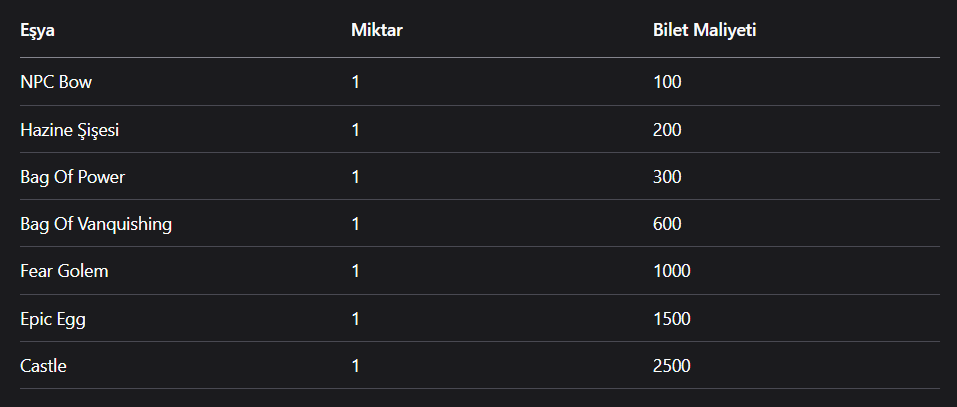This screenshot has height=407, width=957.
Task: Select the Castle item cell
Action: (43, 366)
